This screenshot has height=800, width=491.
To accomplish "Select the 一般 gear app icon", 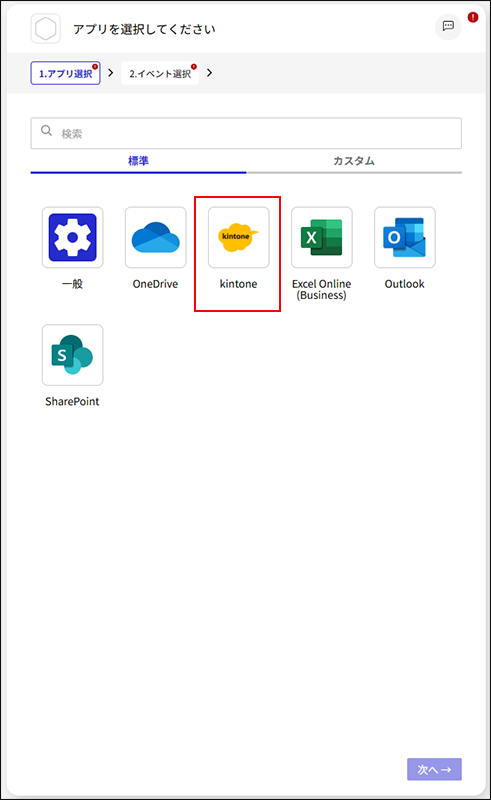I will (x=72, y=237).
